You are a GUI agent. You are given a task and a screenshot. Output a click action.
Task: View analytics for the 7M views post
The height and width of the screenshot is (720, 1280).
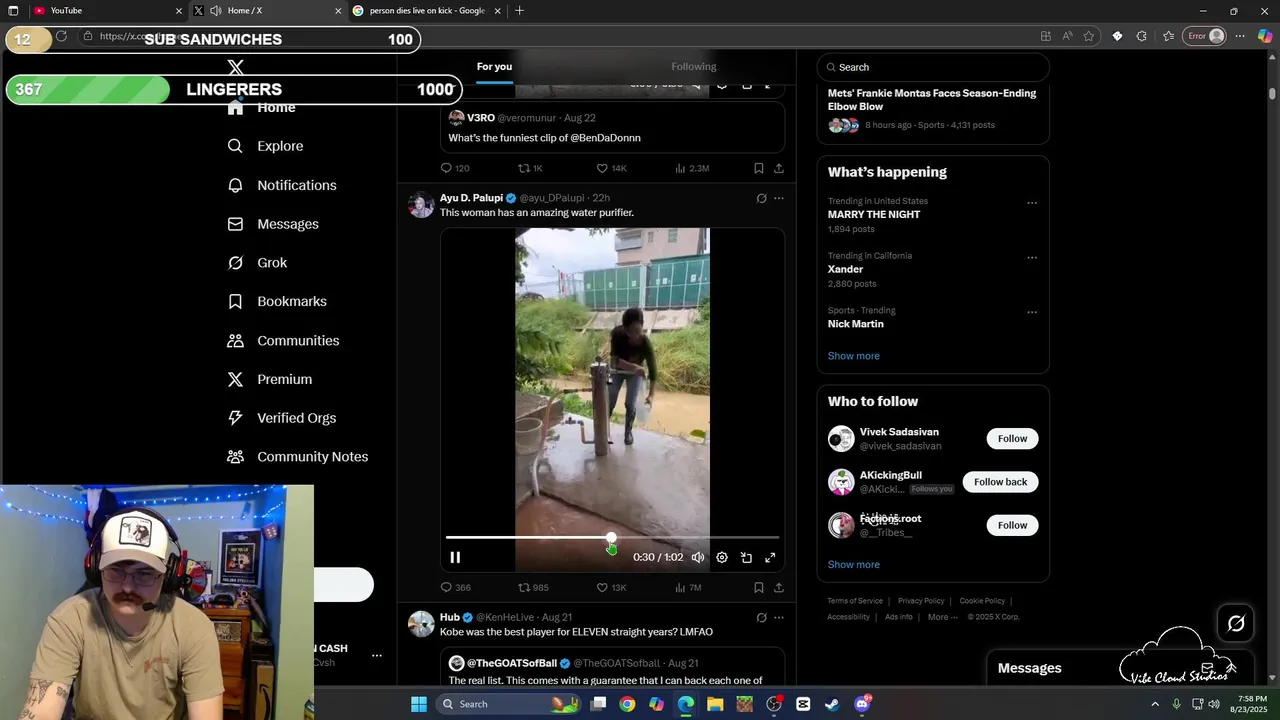pyautogui.click(x=688, y=588)
